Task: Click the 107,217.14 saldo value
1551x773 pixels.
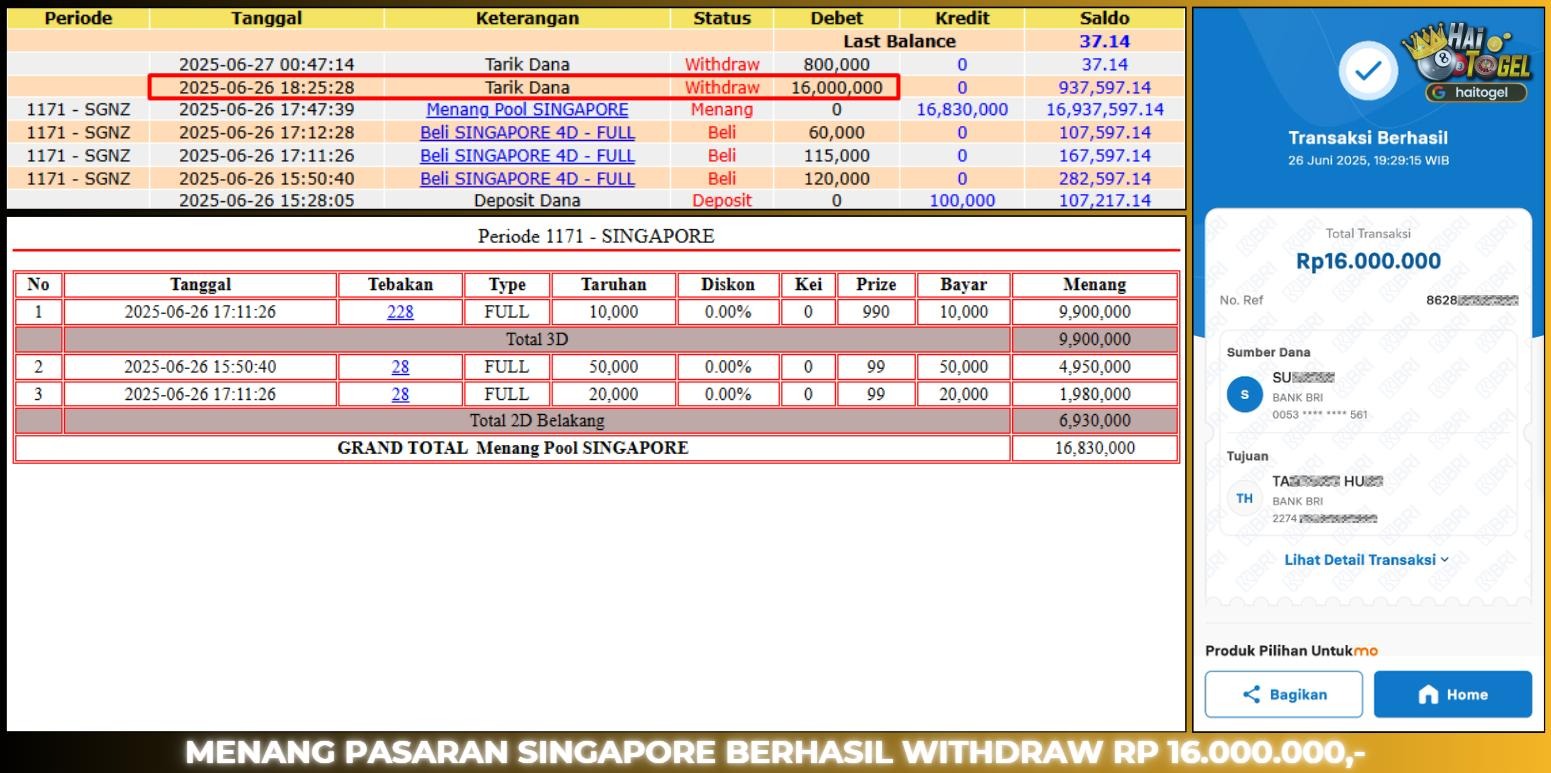Action: 1105,200
